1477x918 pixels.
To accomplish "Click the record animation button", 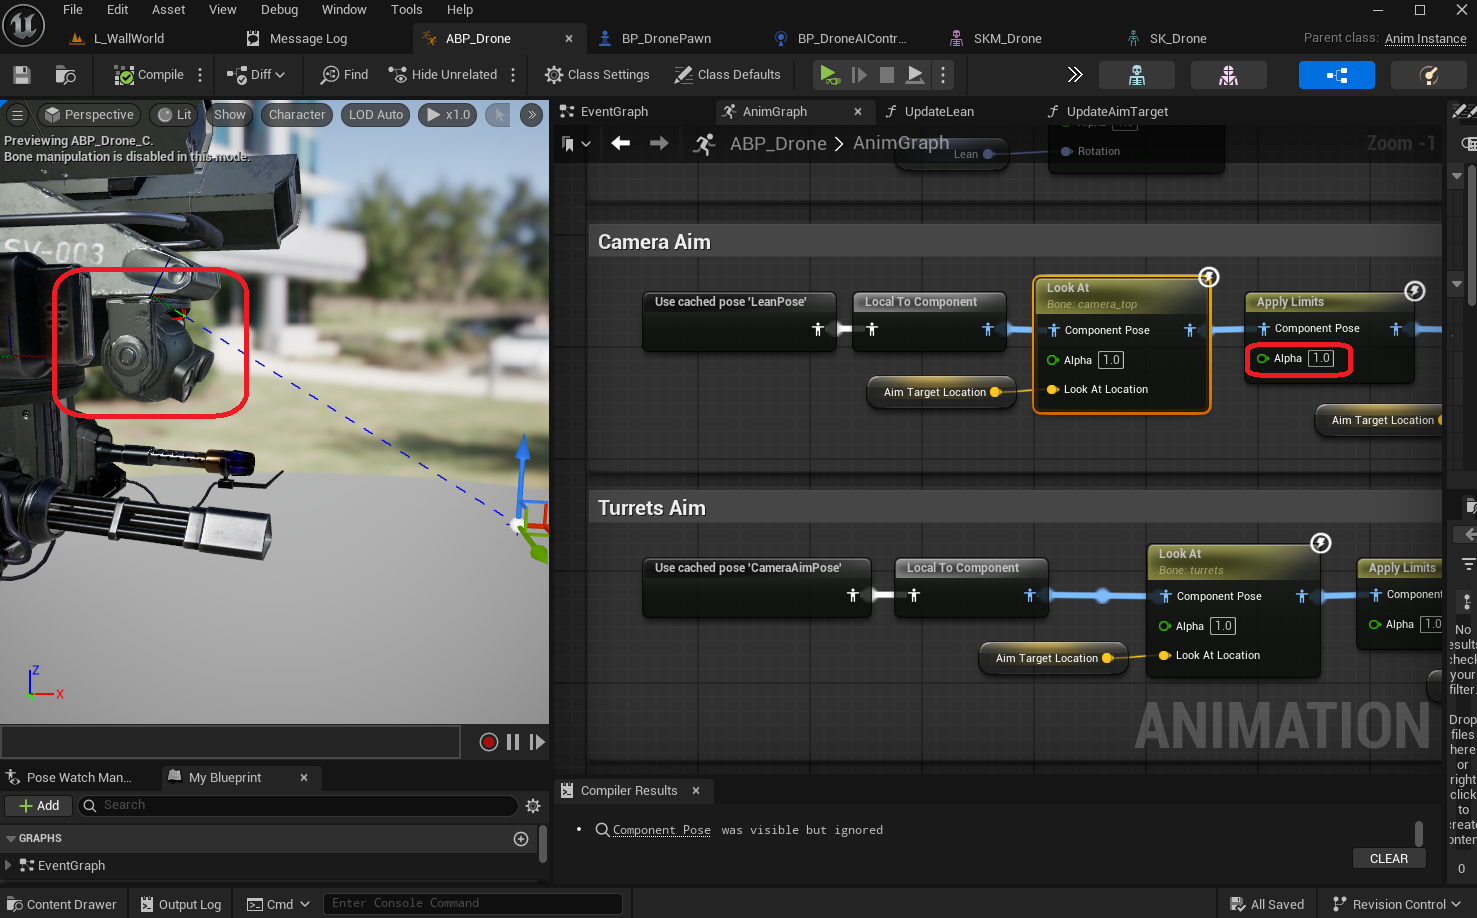I will 489,742.
